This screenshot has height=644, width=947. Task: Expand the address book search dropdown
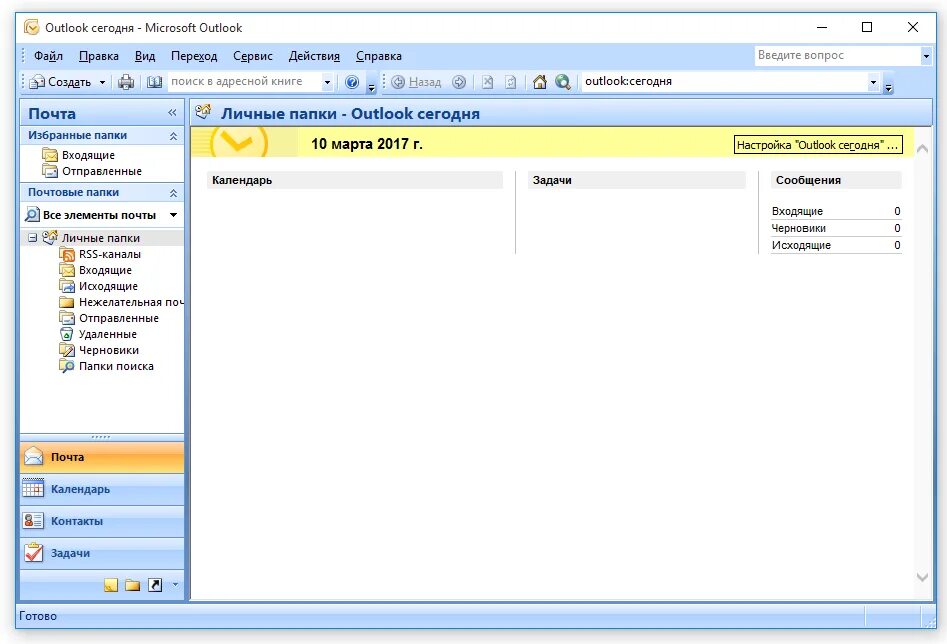pos(327,82)
